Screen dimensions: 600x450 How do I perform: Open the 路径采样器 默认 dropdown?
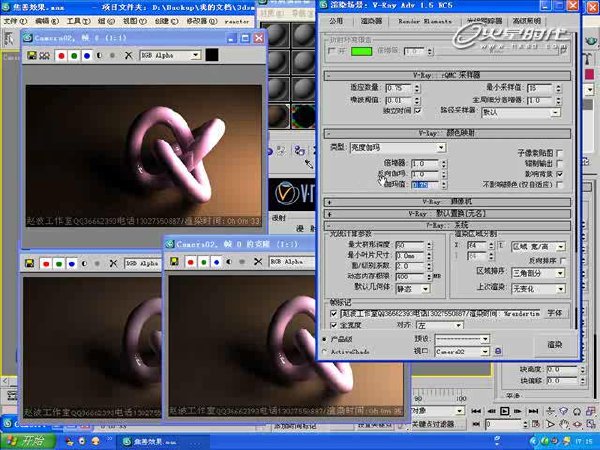[521, 112]
